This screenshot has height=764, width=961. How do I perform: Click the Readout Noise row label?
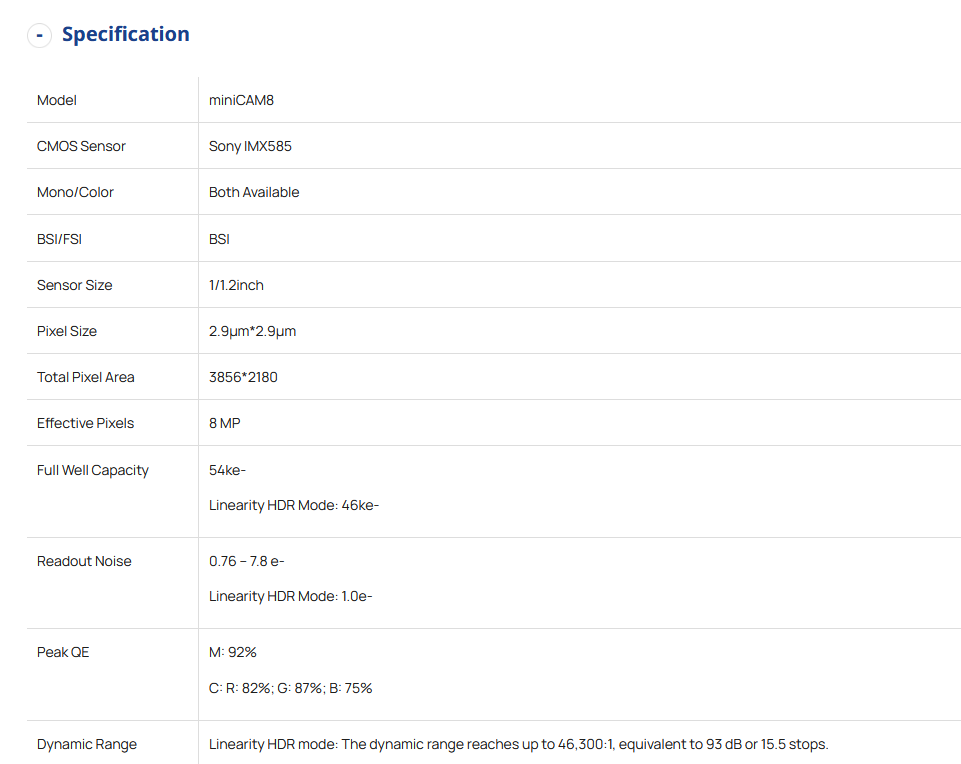(84, 561)
